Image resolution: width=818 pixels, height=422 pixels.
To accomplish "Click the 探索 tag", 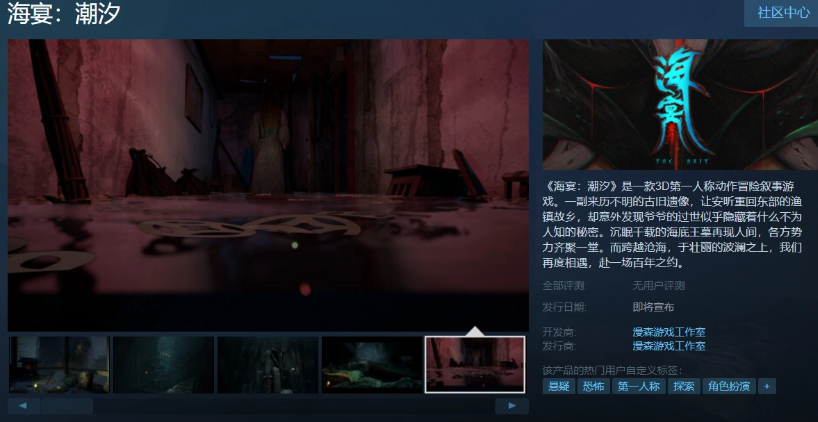I will [x=684, y=387].
